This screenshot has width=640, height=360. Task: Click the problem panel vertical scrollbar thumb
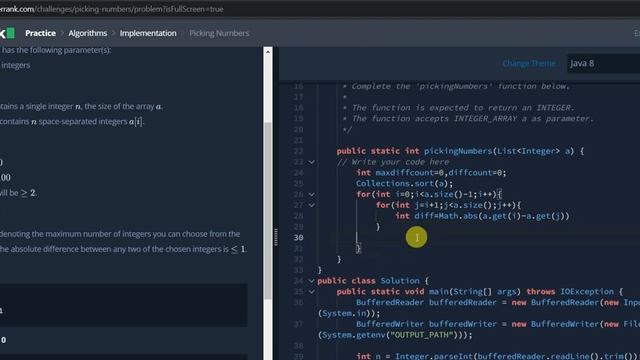coord(268,210)
